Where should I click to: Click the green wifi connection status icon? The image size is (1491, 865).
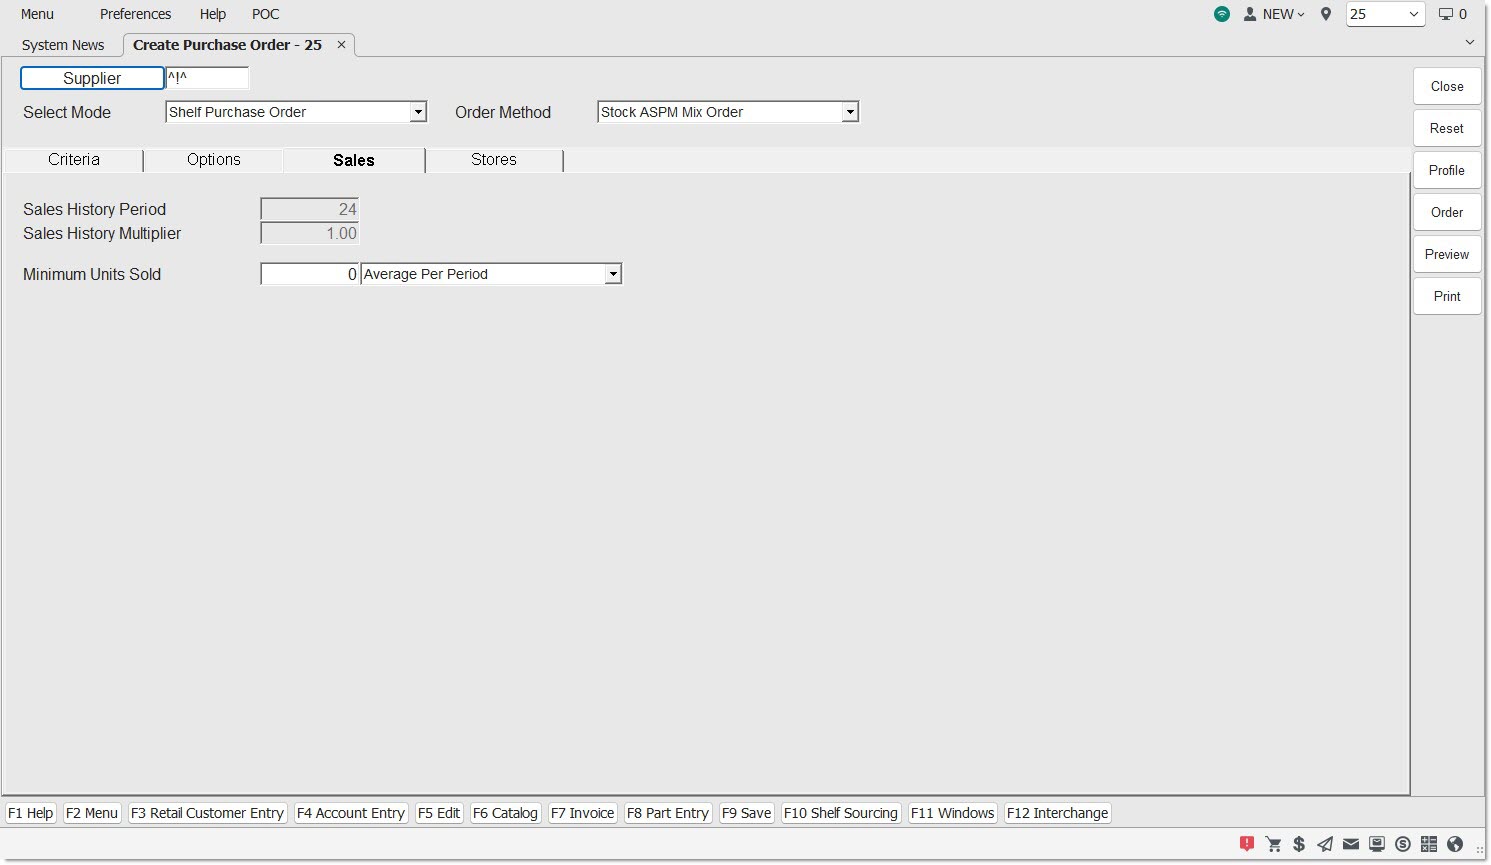coord(1222,14)
